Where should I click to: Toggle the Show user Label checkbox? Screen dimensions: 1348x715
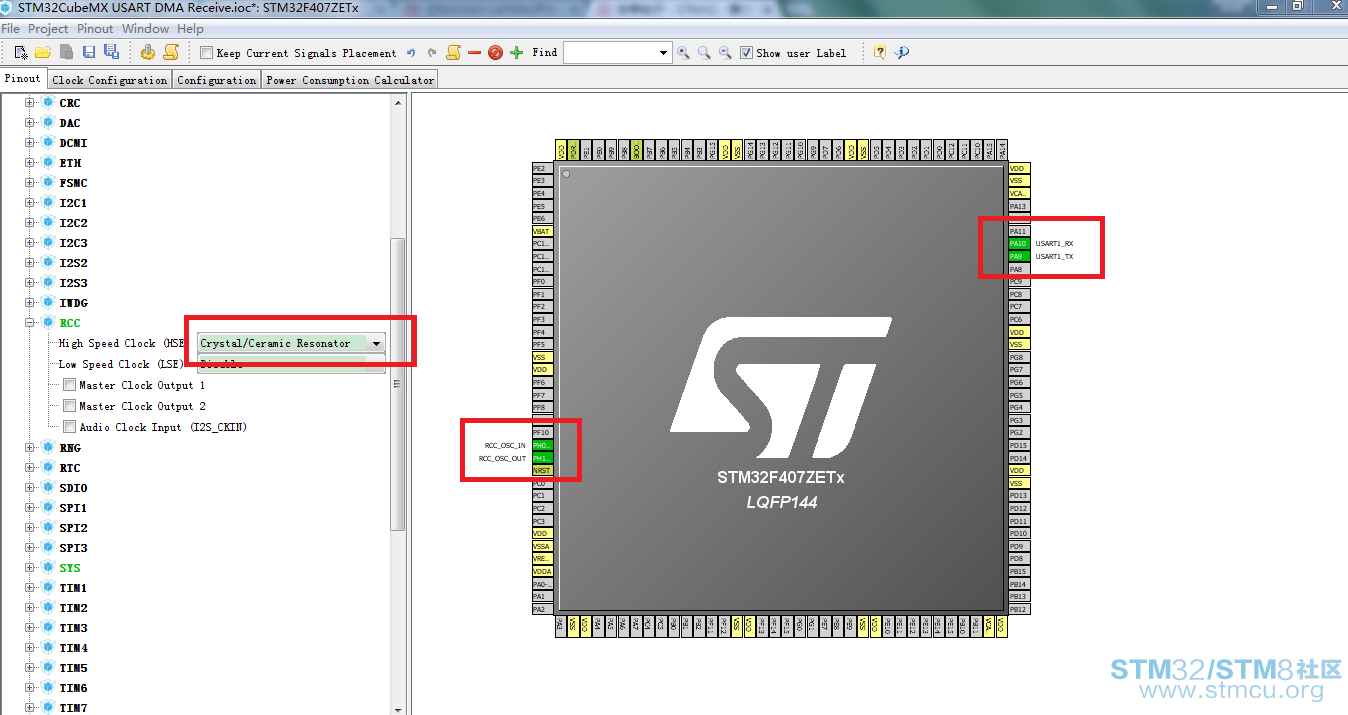[x=746, y=53]
